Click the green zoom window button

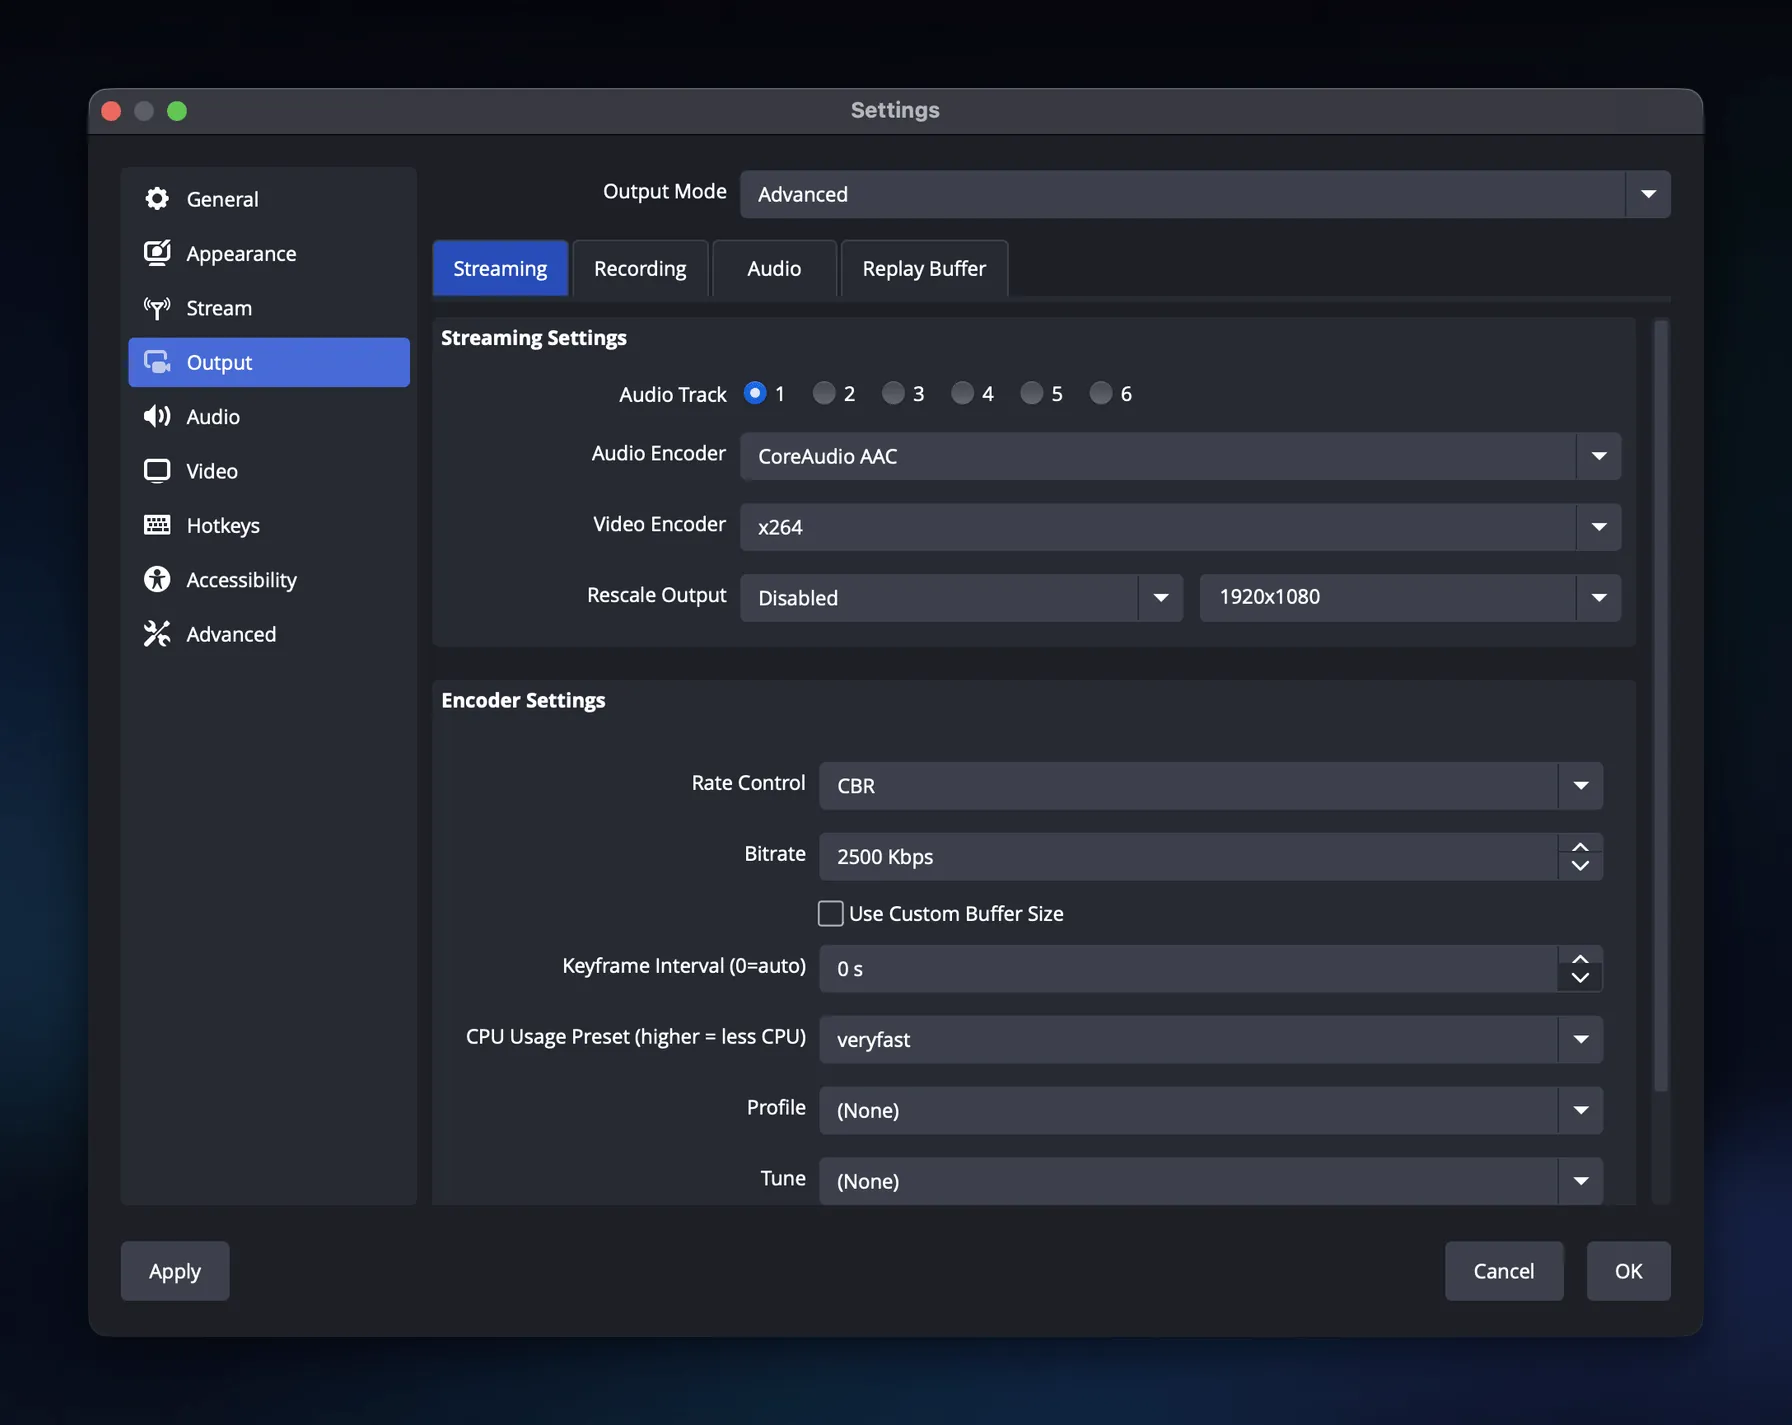[177, 111]
